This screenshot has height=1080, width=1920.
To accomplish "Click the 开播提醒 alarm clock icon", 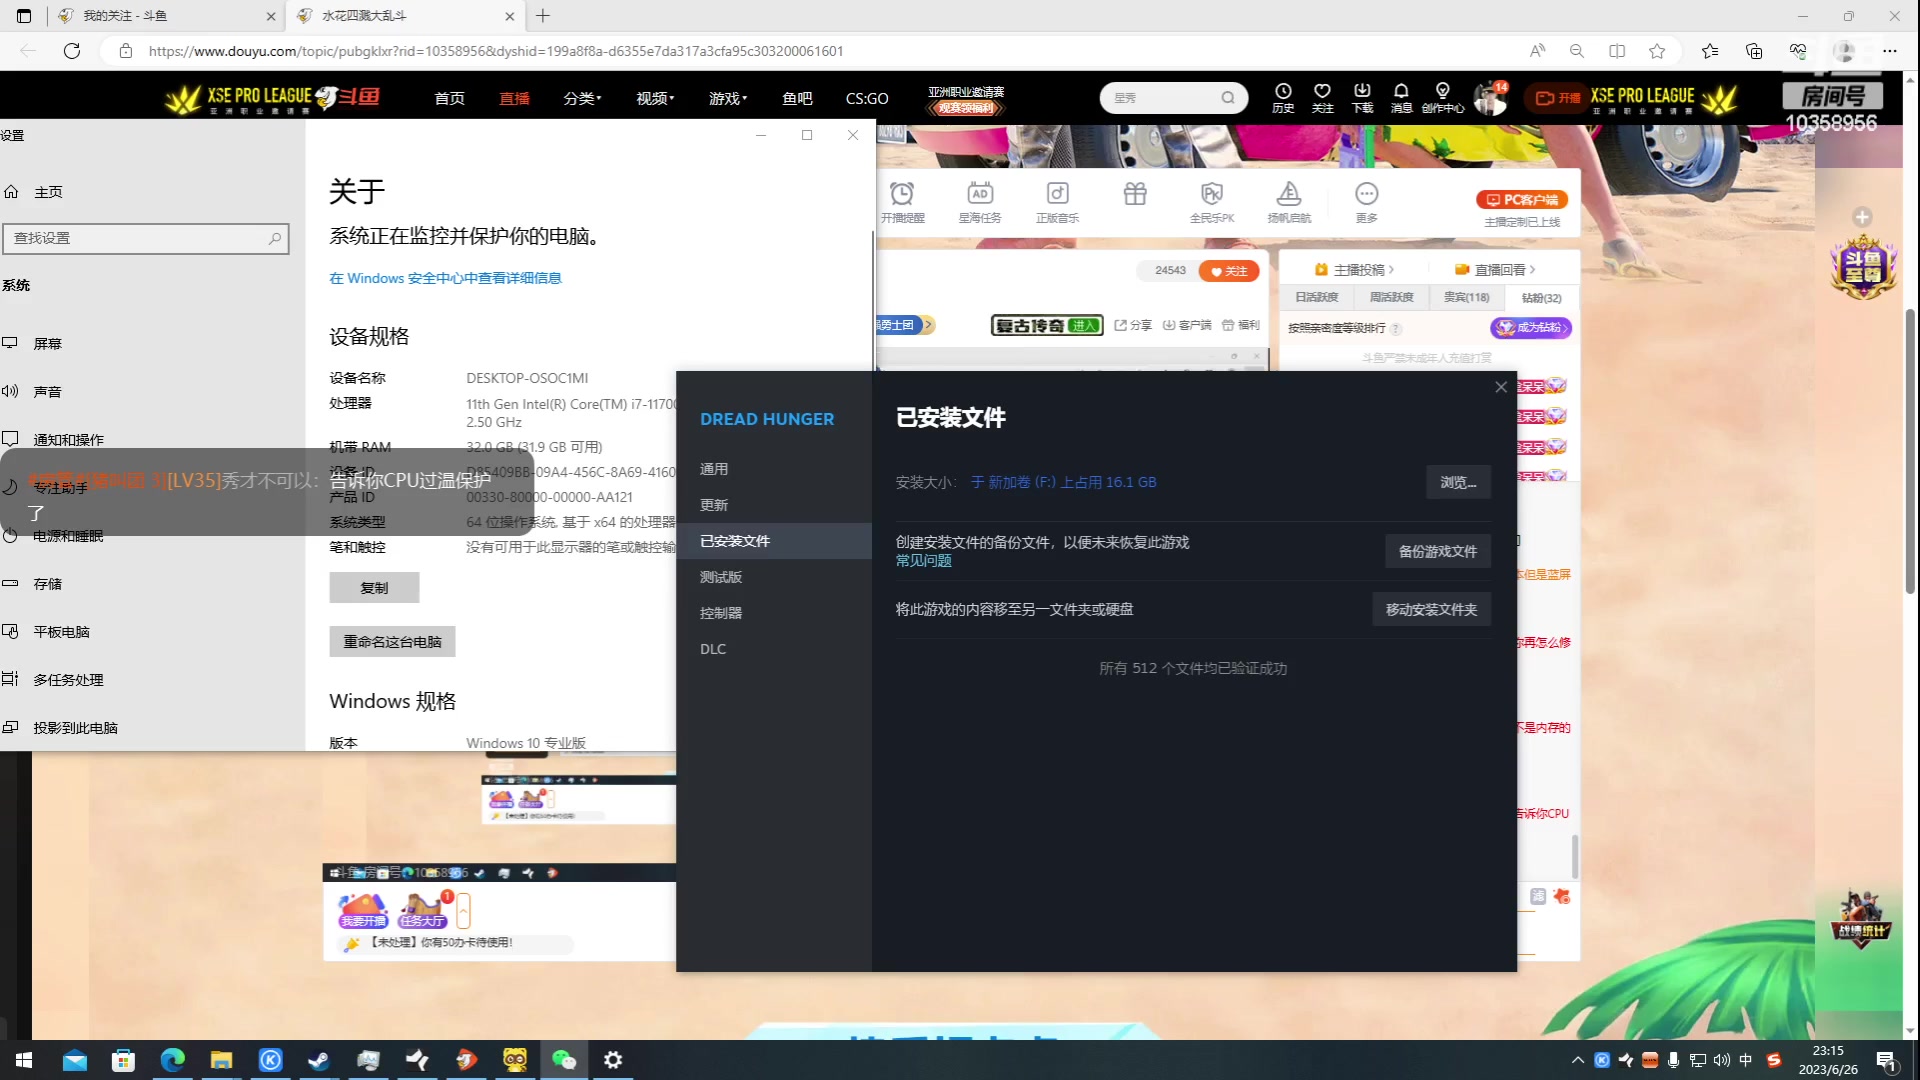I will [x=902, y=201].
